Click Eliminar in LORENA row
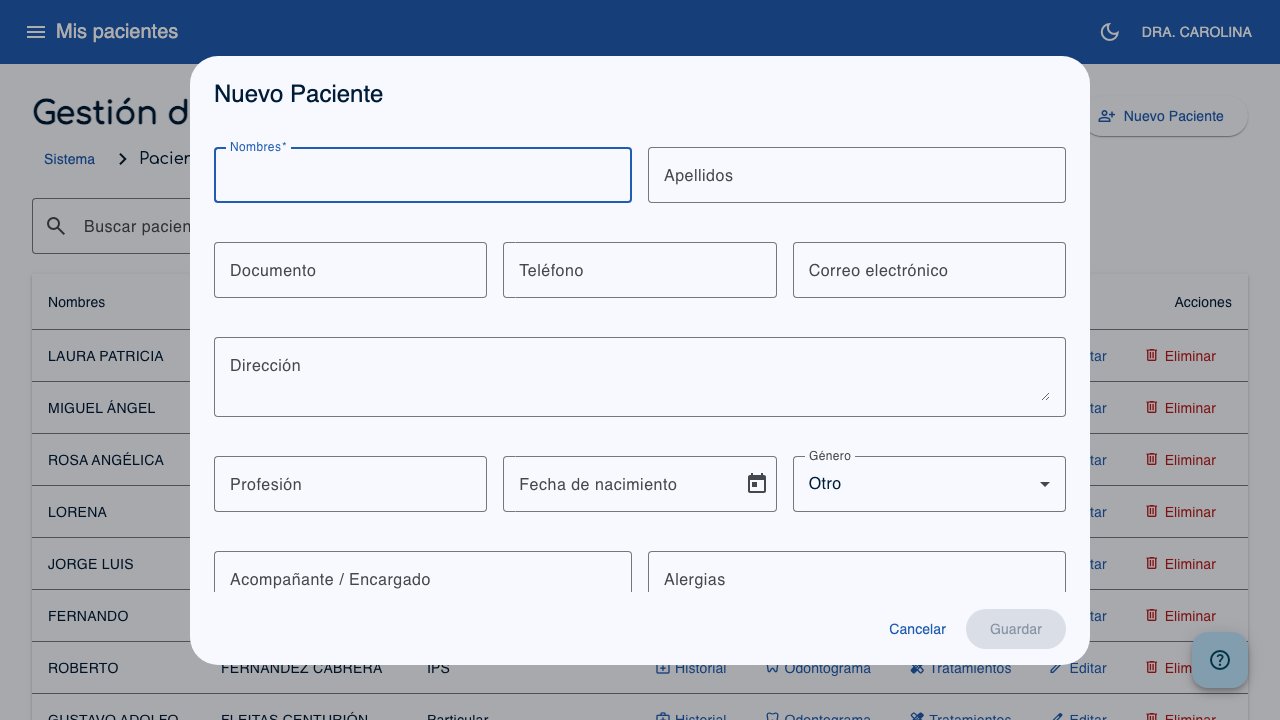 tap(1180, 512)
